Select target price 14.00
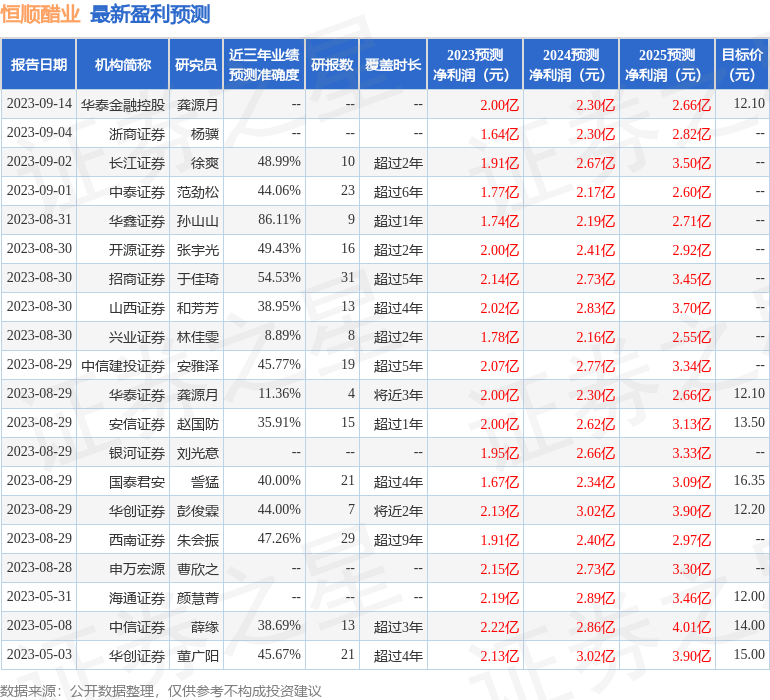 [749, 625]
